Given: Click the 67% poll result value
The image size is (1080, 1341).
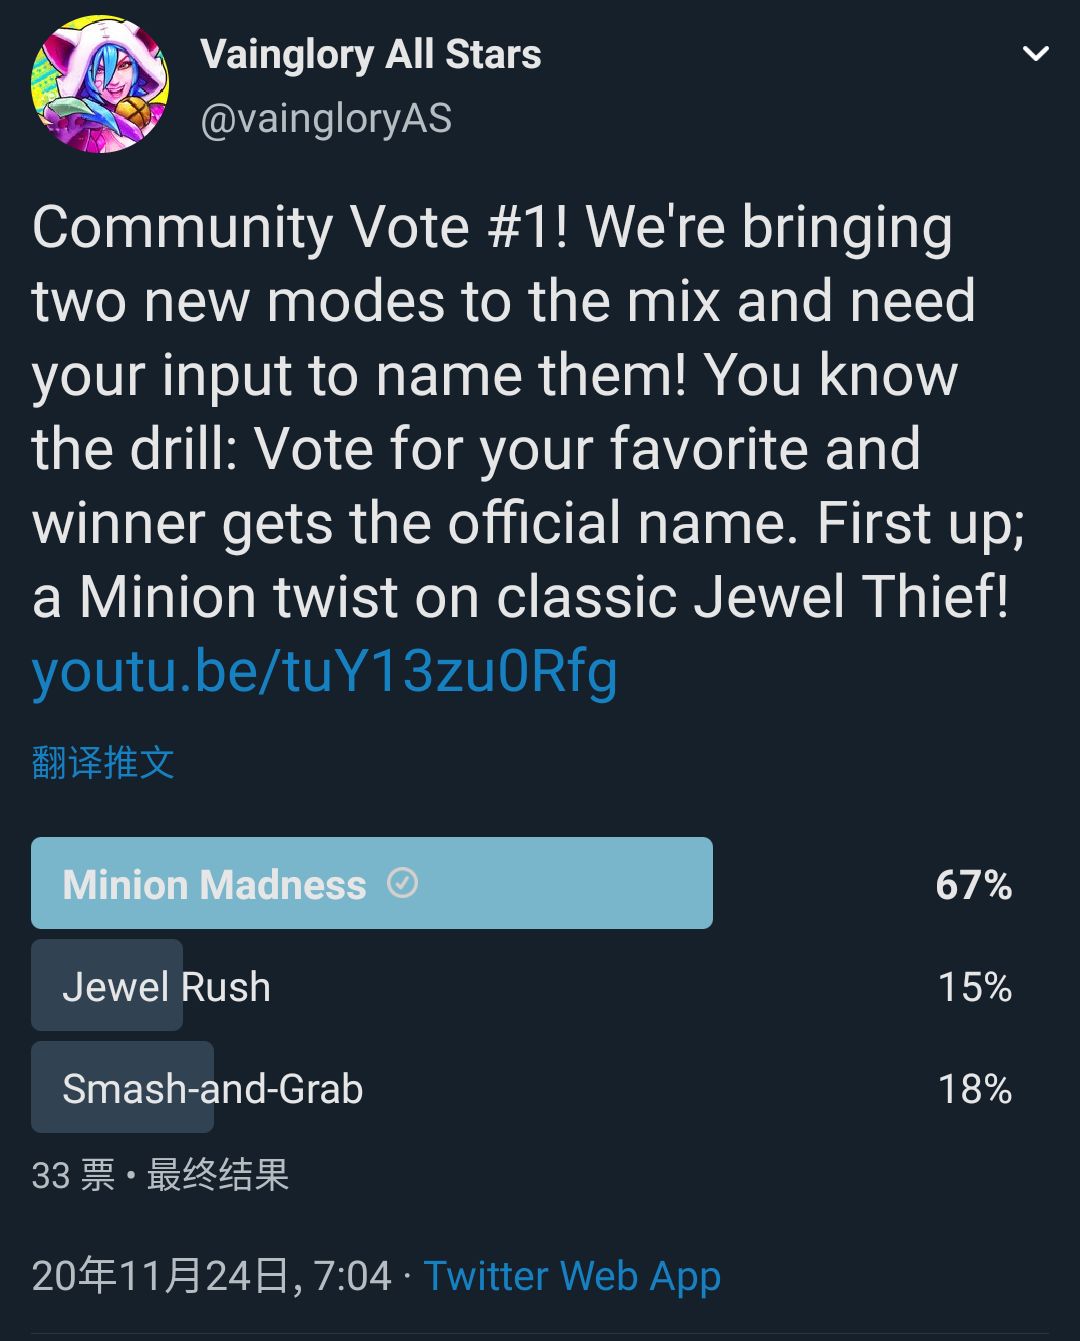Looking at the screenshot, I should [x=973, y=885].
